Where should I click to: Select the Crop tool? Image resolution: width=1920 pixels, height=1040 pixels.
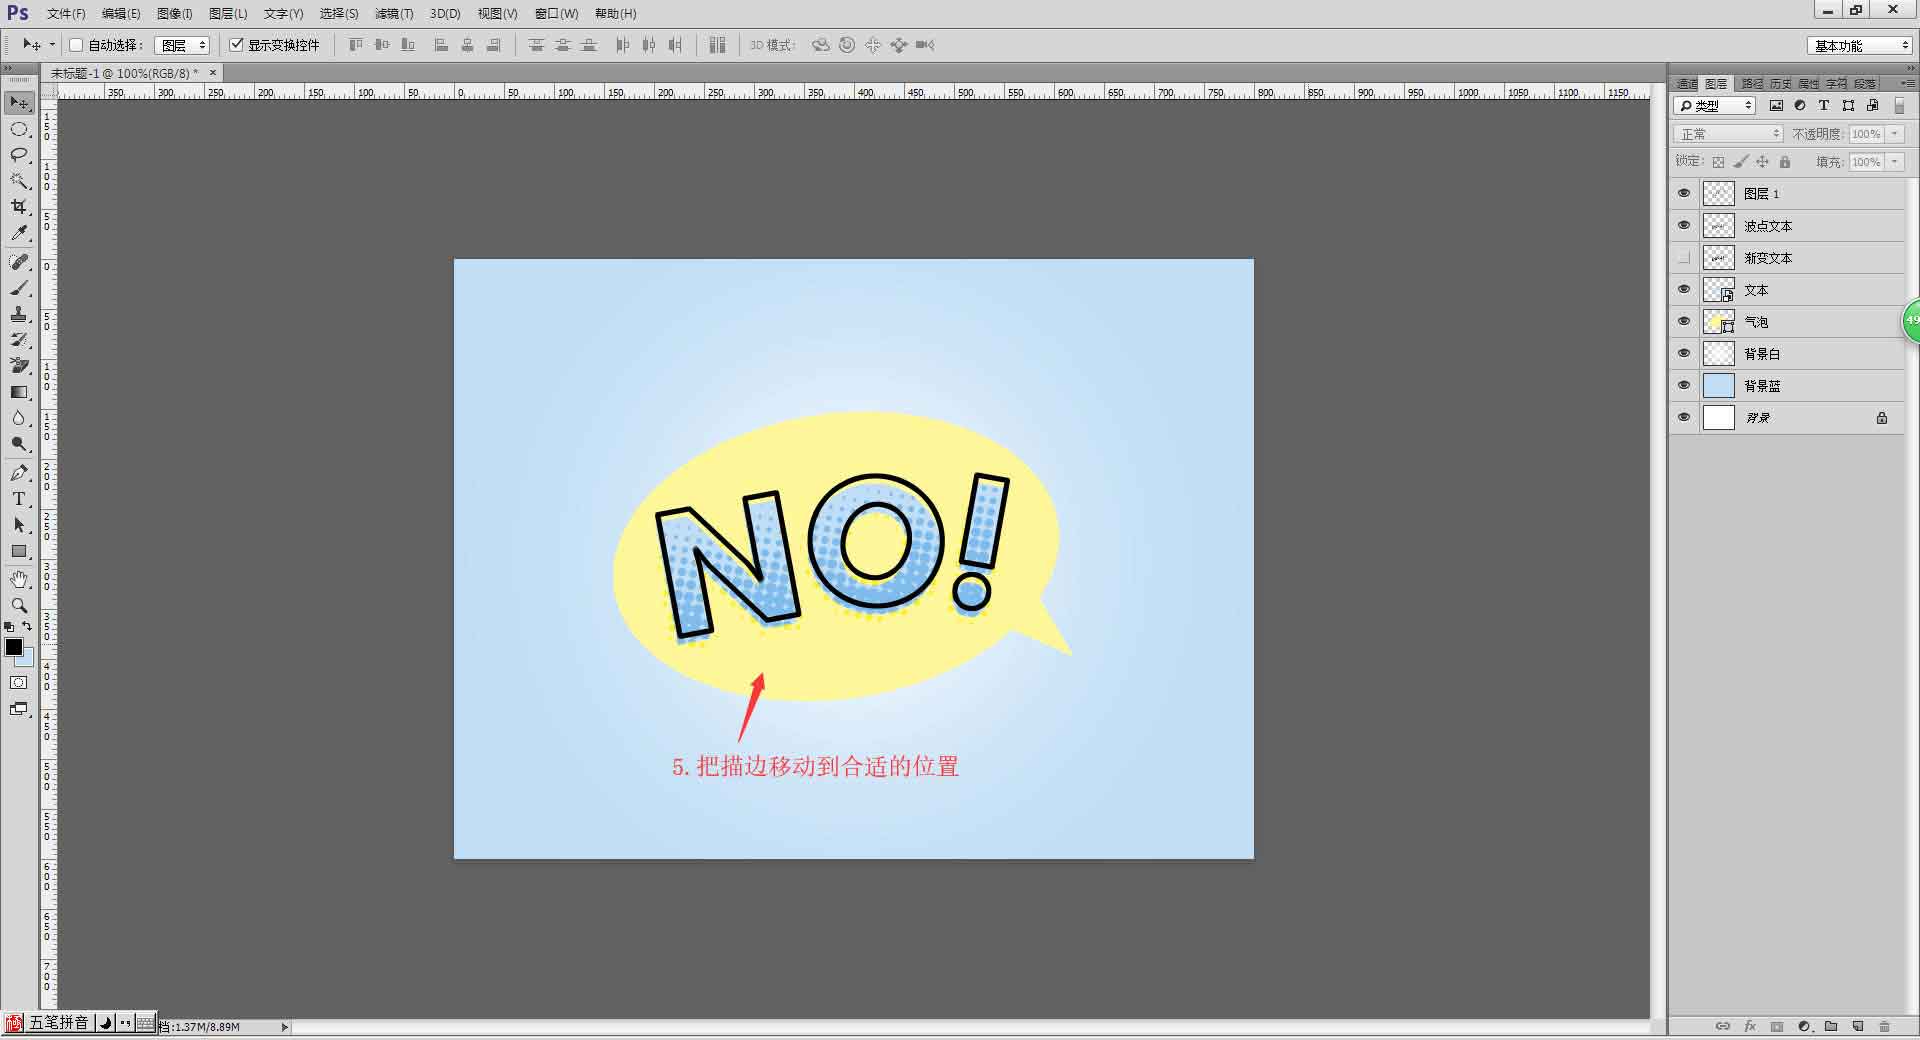click(19, 207)
